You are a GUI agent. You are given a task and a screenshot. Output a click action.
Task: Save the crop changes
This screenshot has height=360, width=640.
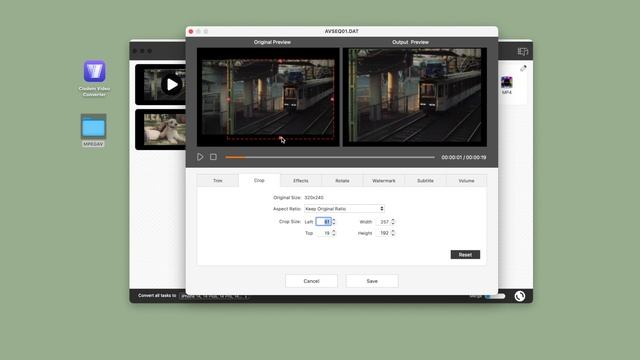click(372, 281)
